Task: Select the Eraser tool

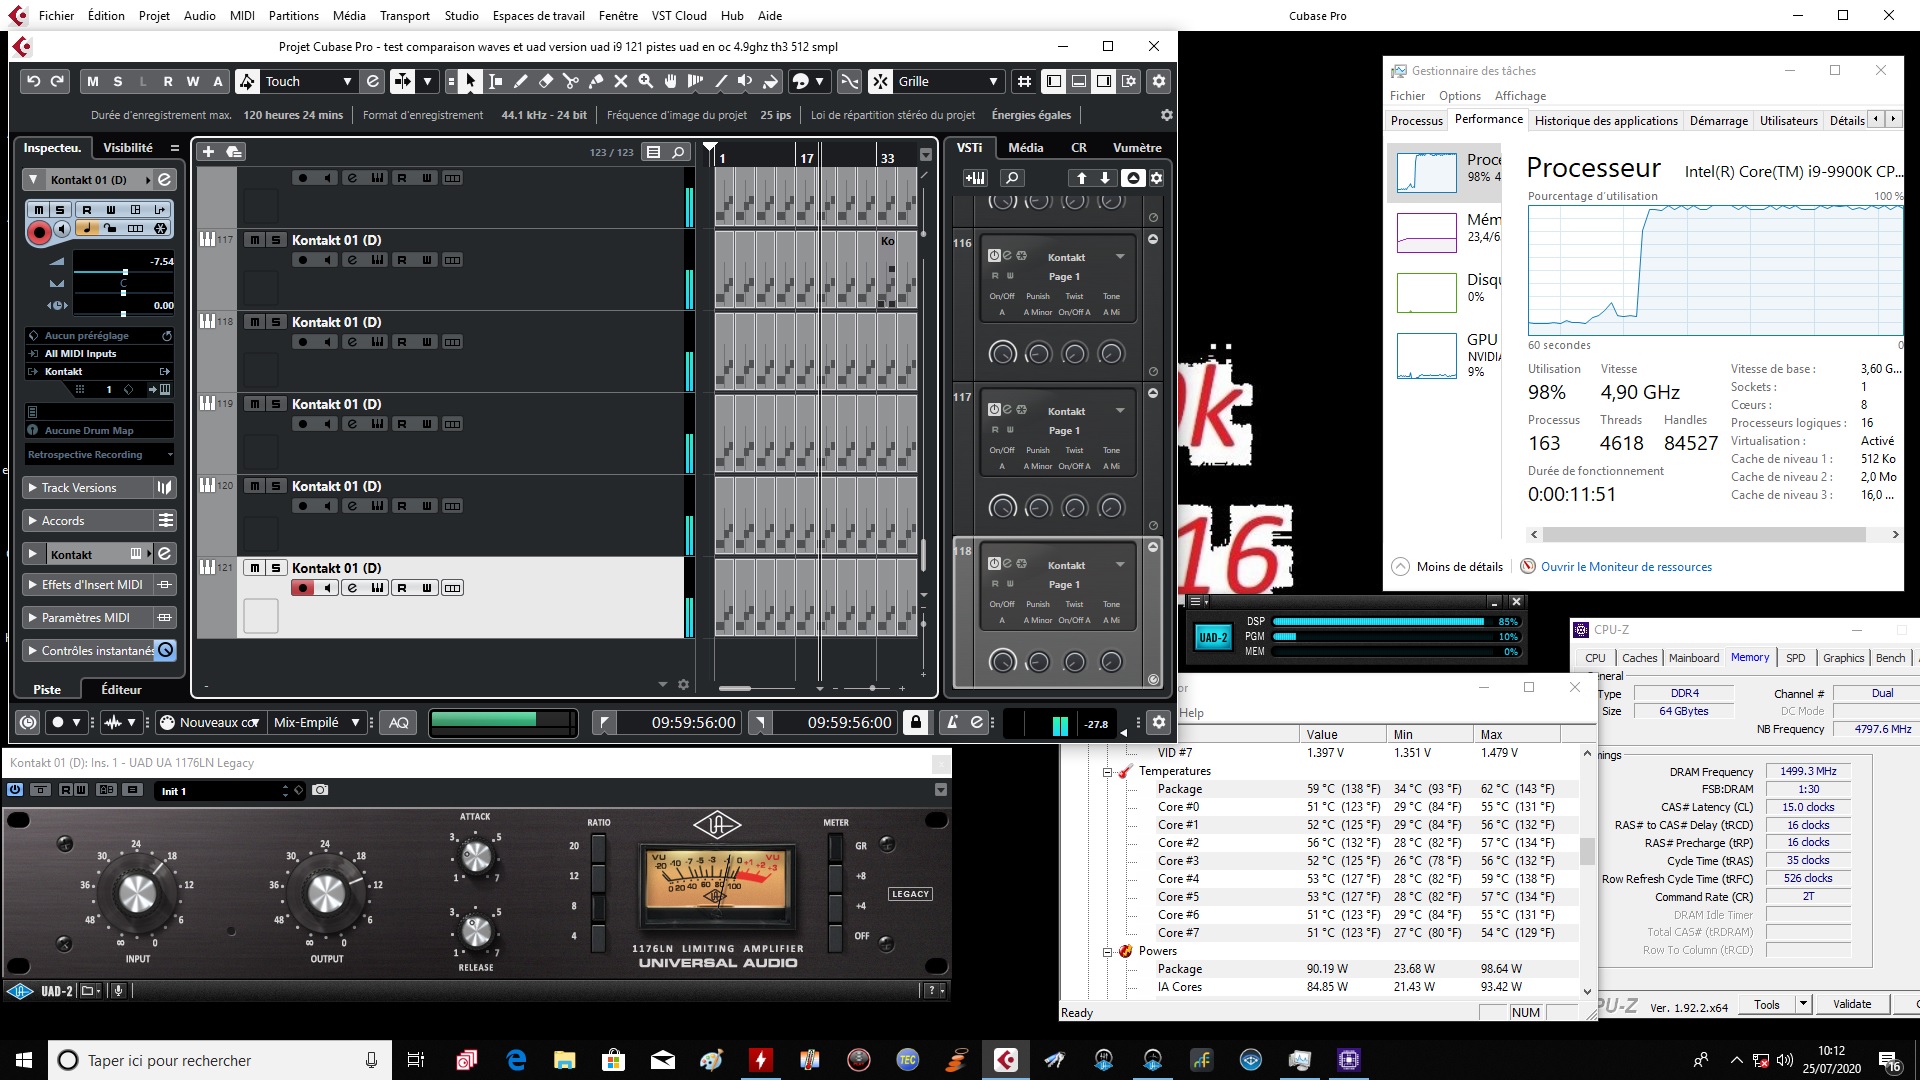Action: point(546,81)
